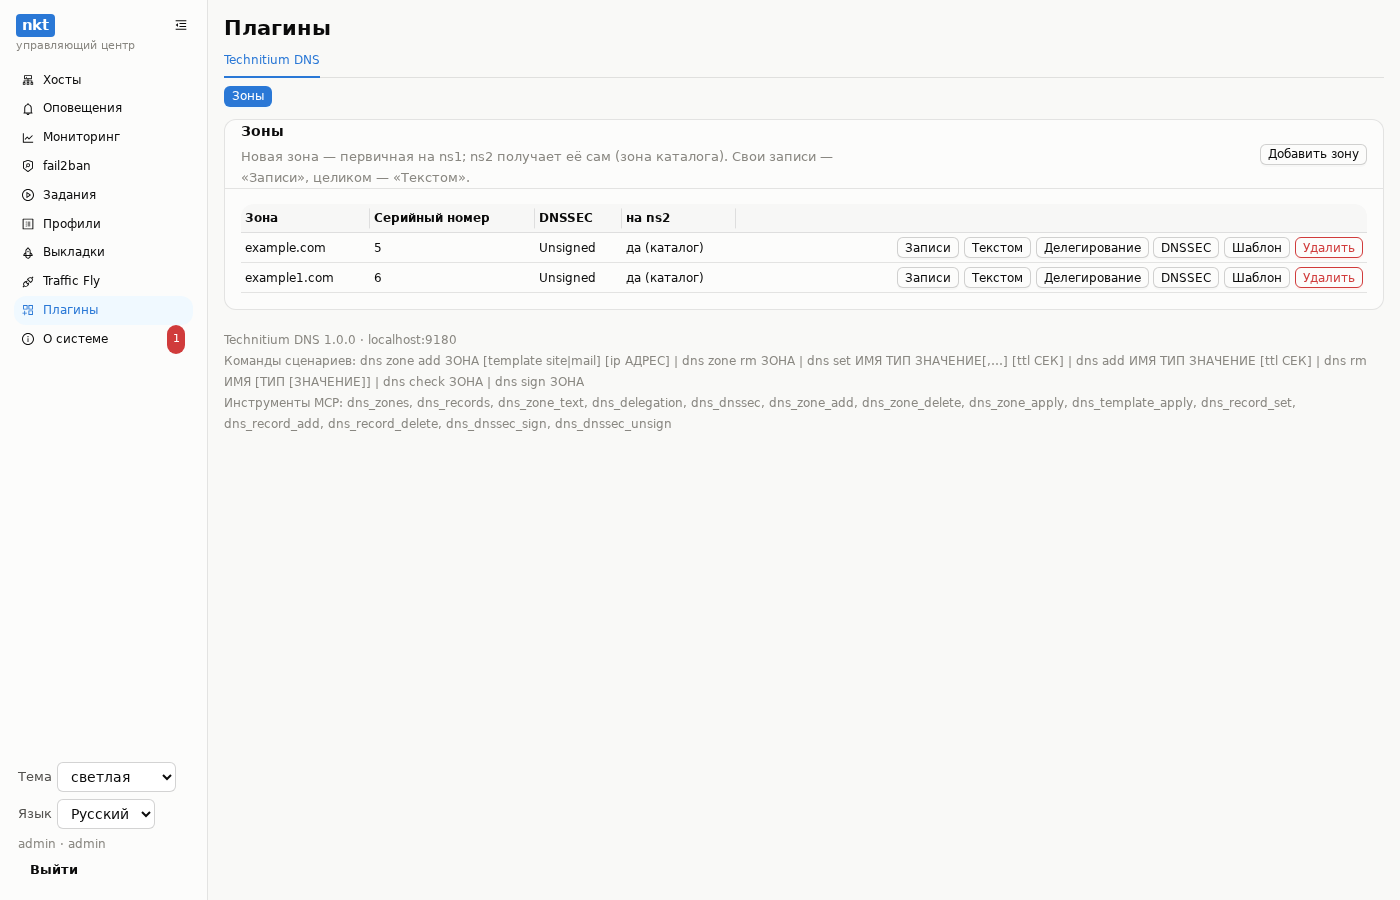Open Текстом for example.com
1400x900 pixels.
coord(997,248)
